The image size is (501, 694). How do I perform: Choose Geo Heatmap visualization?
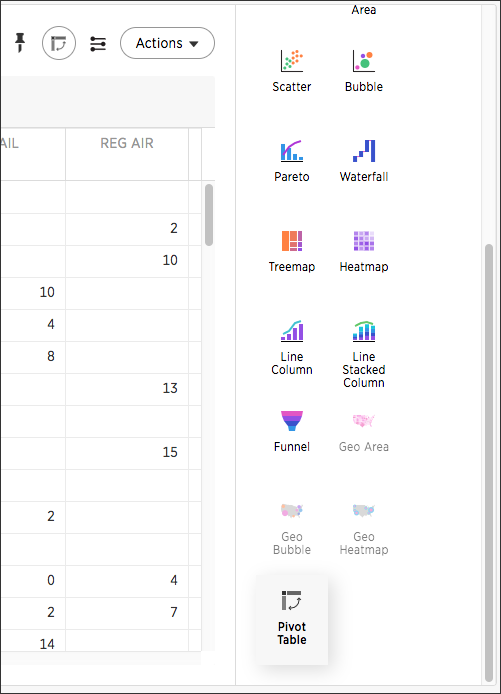click(x=364, y=528)
